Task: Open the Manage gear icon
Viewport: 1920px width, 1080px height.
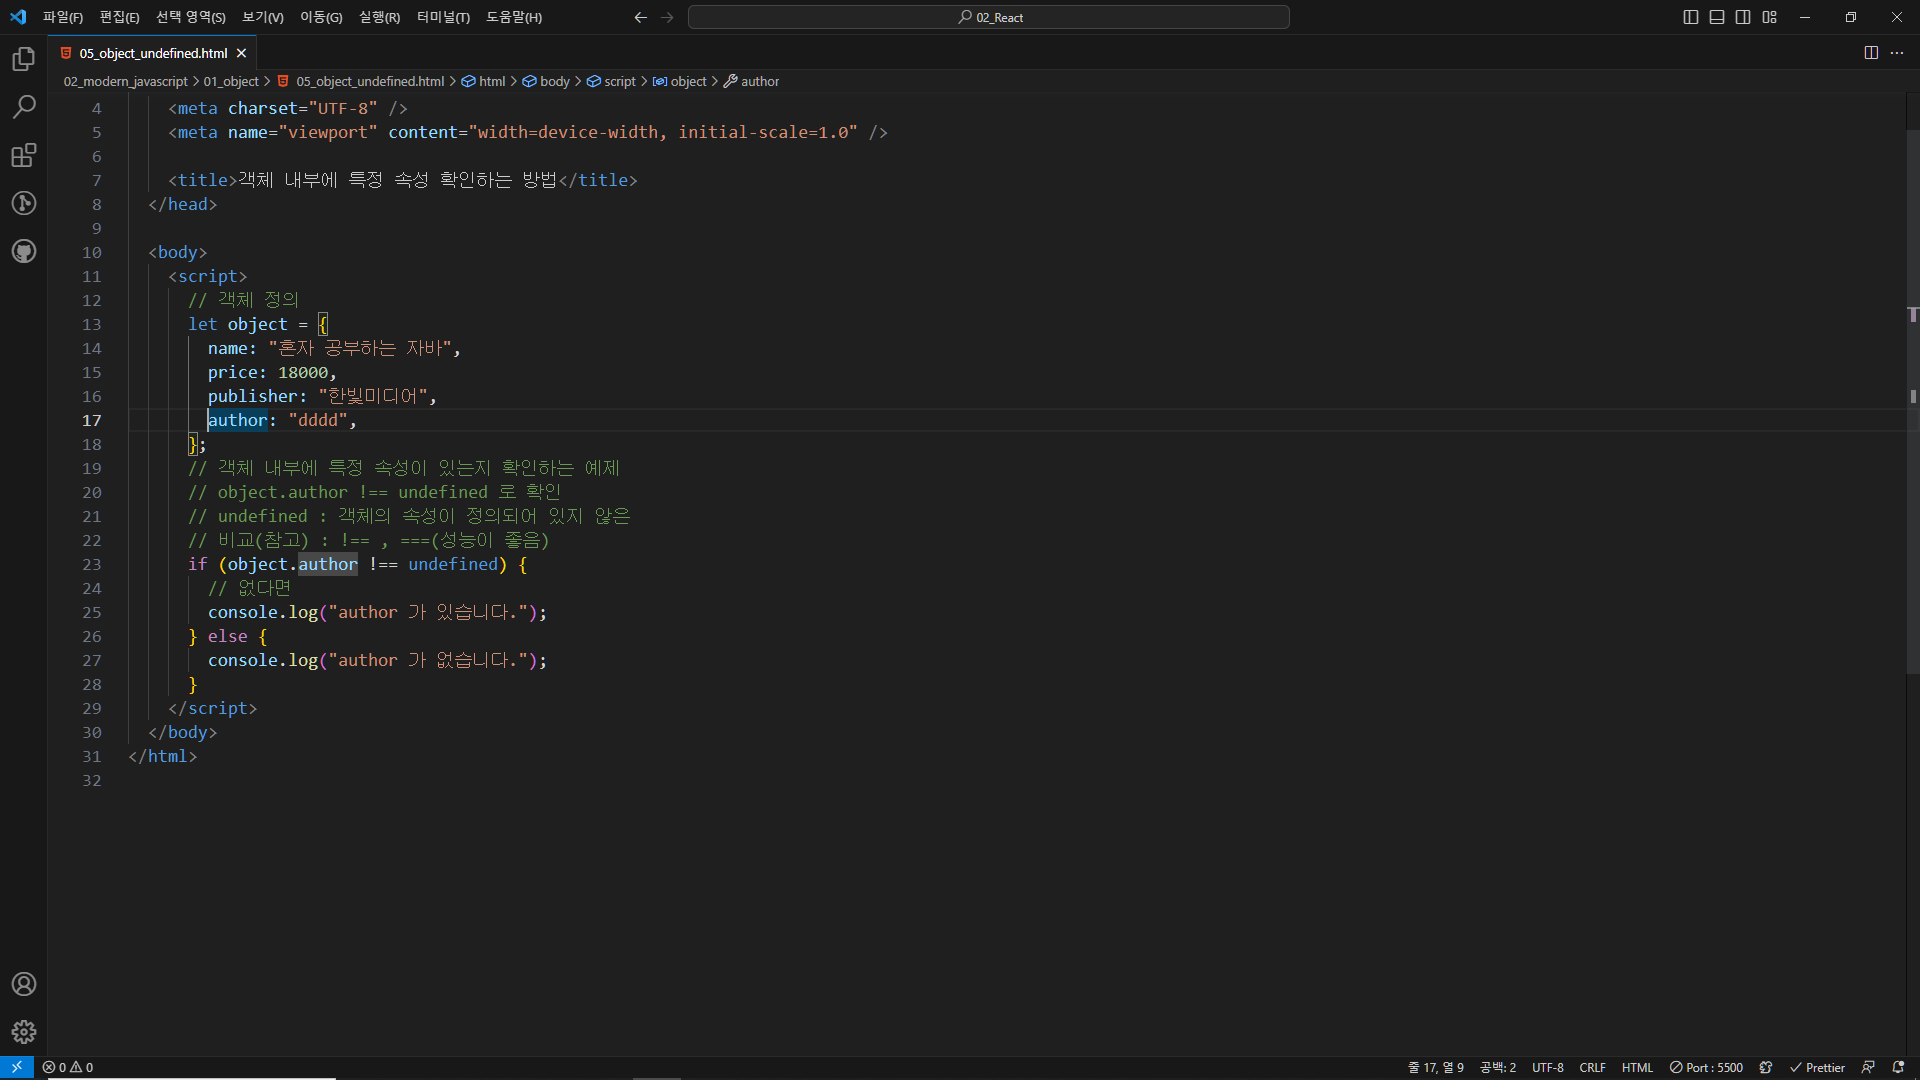Action: tap(24, 1032)
